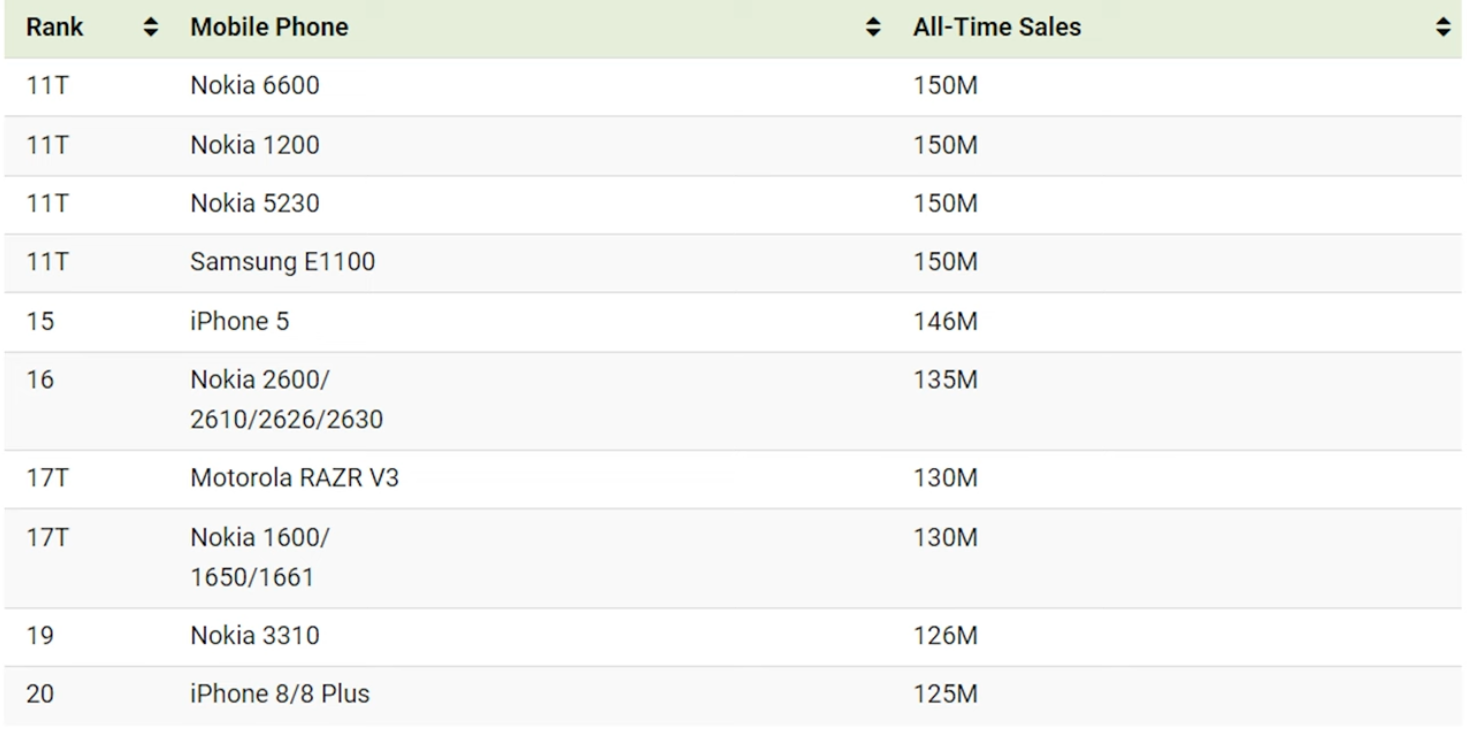Sort table by Rank column arrows
The image size is (1467, 732).
point(152,28)
